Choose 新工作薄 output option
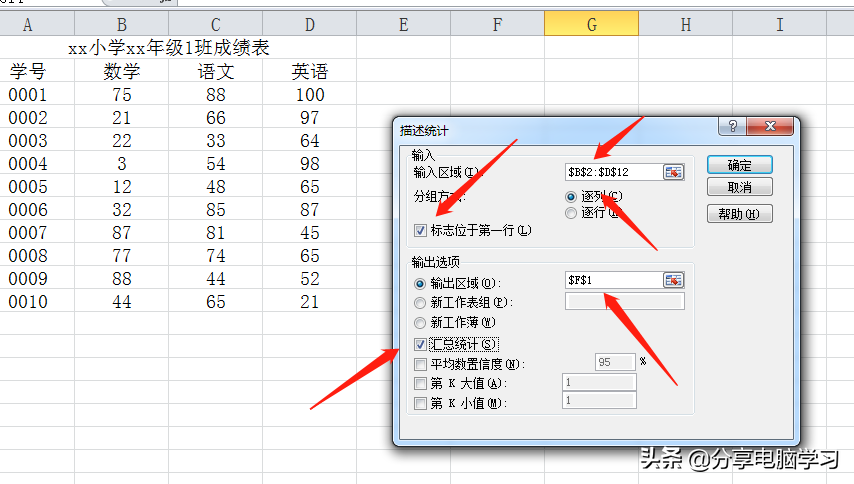Screen dimensions: 854x484 (419, 323)
